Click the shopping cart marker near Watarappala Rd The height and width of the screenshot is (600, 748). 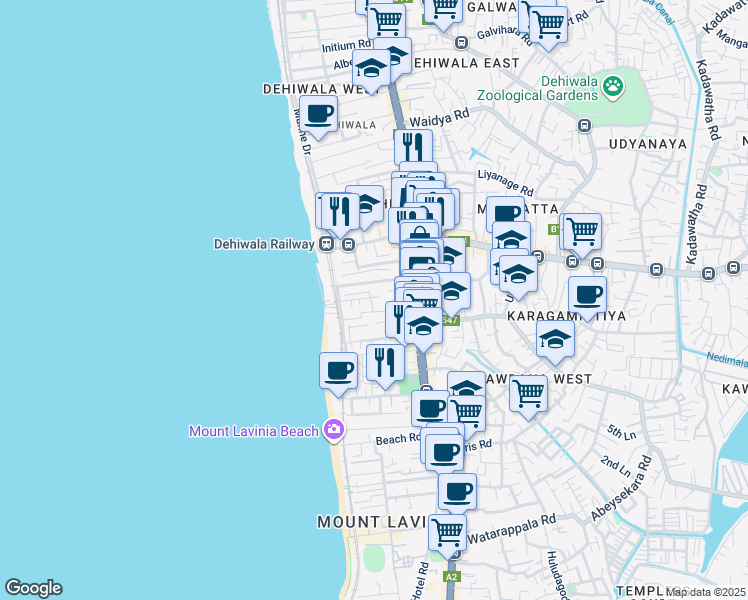click(x=447, y=532)
